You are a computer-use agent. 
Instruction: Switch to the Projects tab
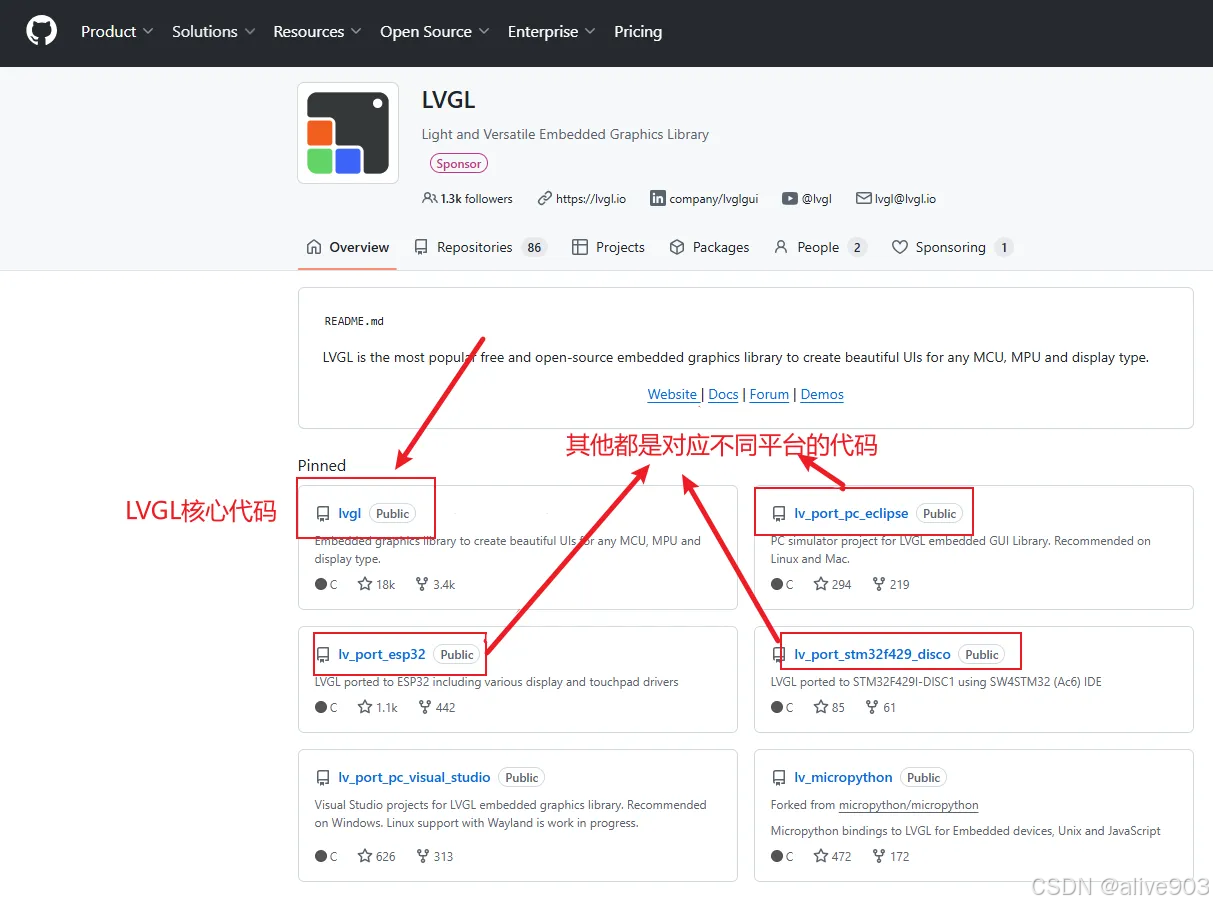[608, 247]
